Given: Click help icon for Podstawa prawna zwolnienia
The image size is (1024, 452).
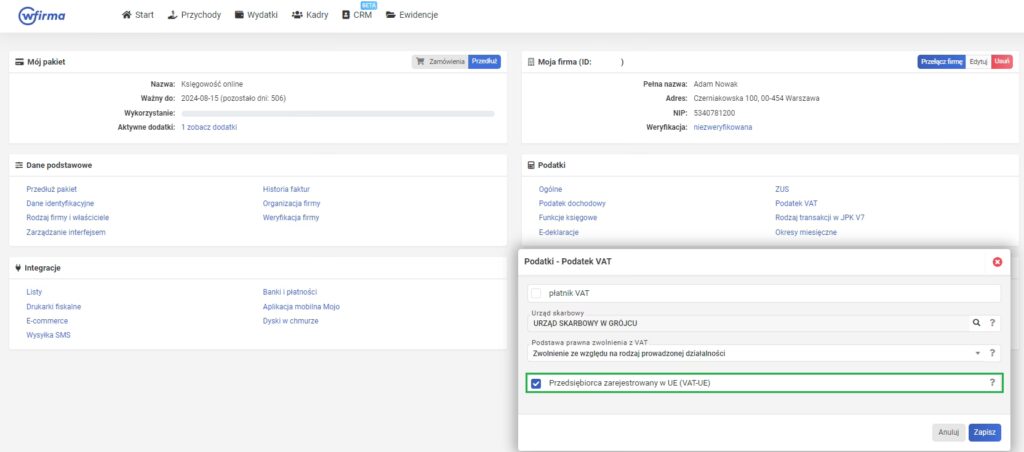Looking at the screenshot, I should 992,353.
